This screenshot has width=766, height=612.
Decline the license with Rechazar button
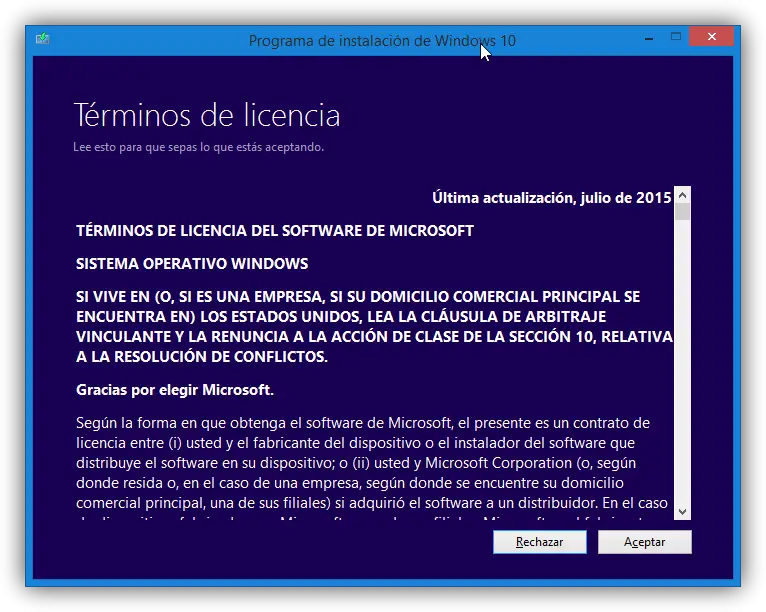539,542
